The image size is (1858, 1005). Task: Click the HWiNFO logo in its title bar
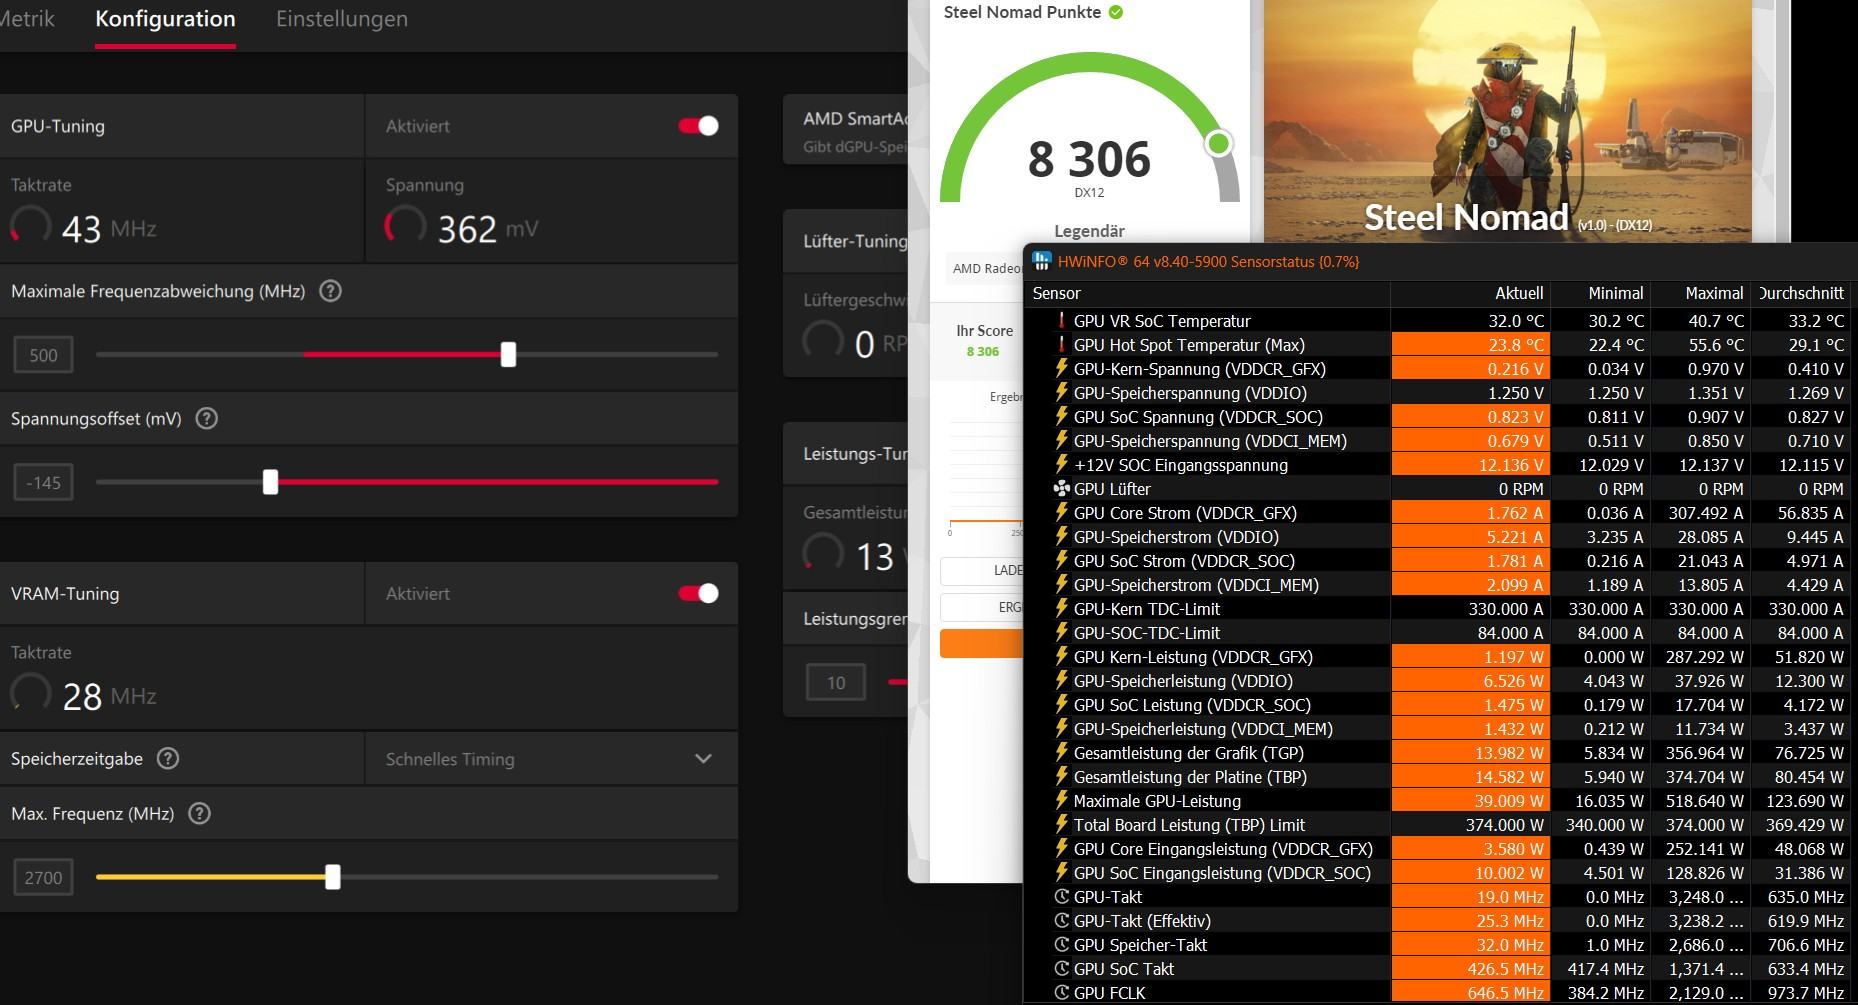1042,261
